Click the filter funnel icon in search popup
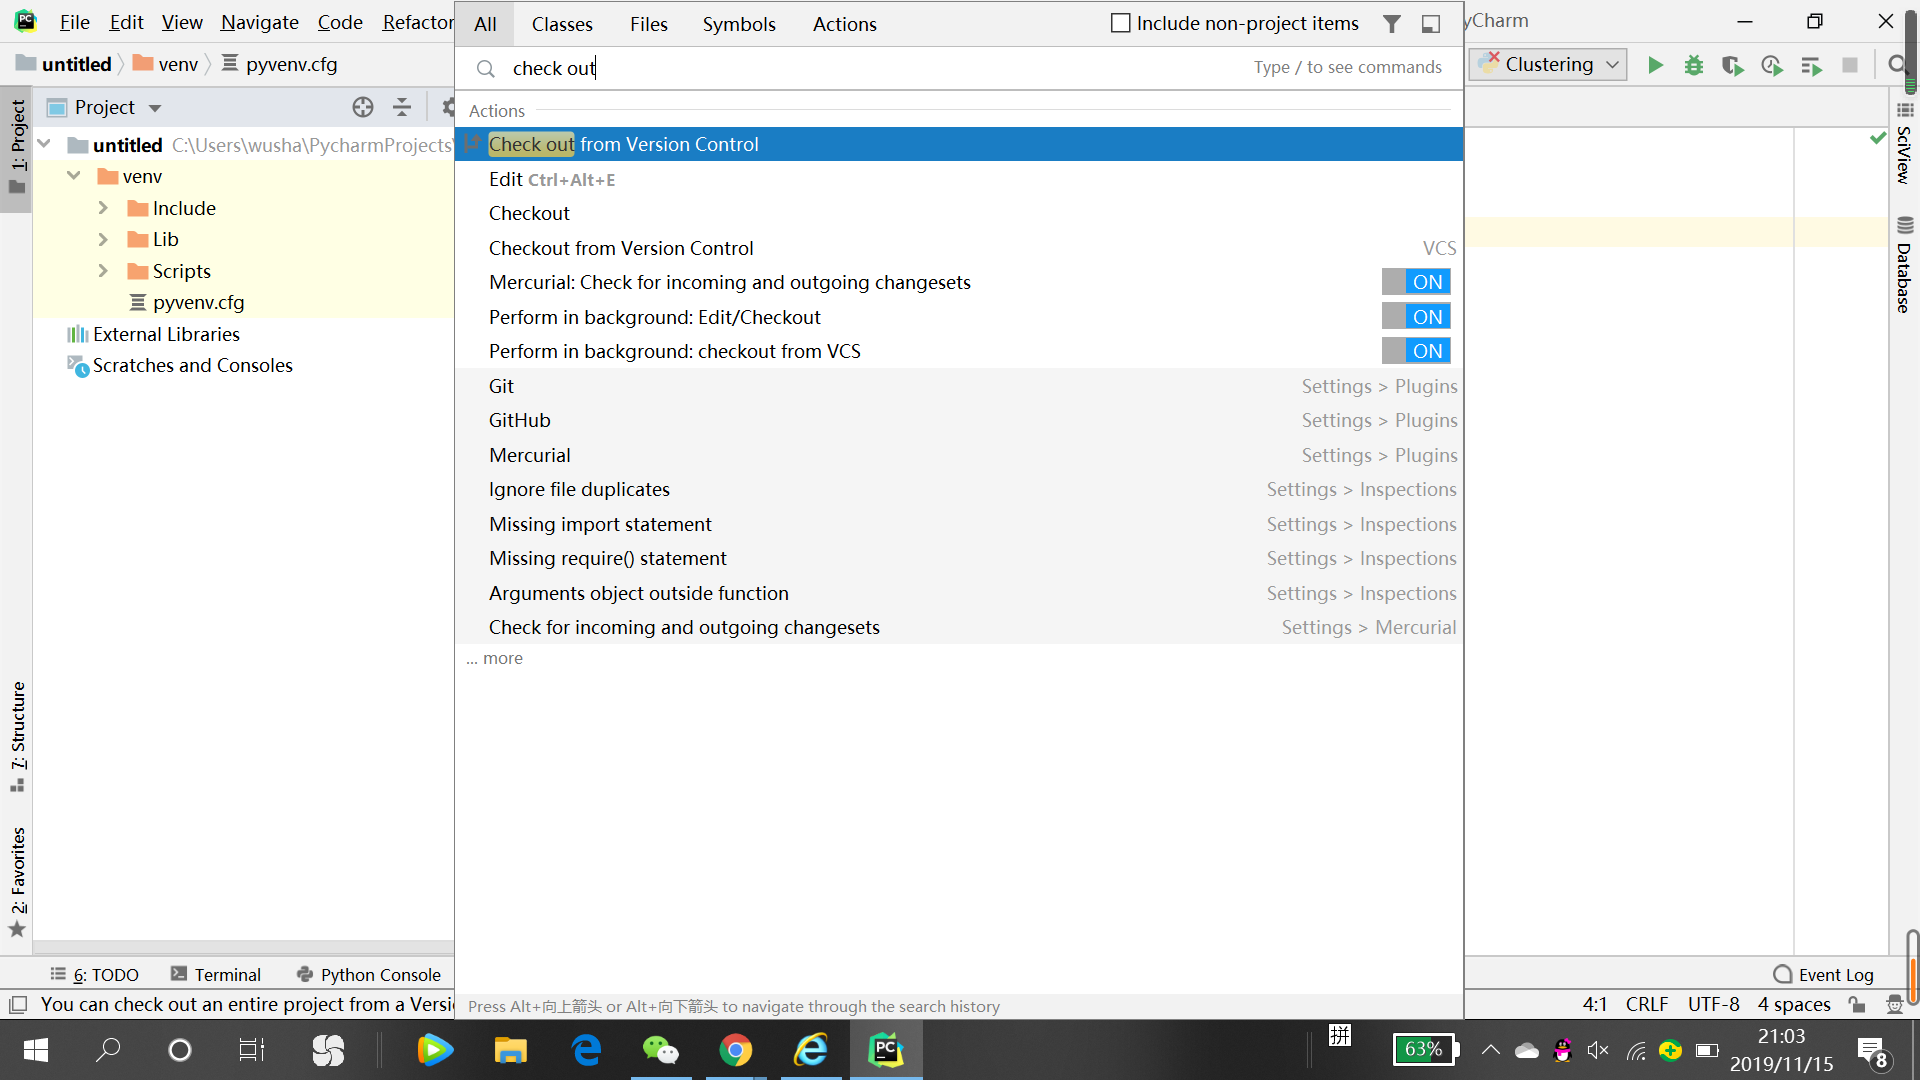The width and height of the screenshot is (1920, 1080). 1391,24
